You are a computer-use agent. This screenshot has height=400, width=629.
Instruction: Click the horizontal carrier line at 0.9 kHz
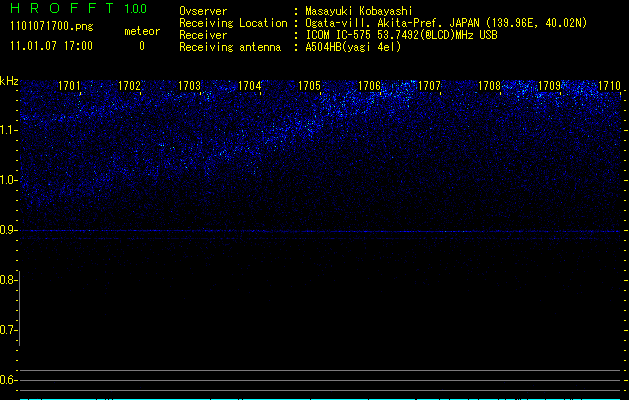tap(320, 231)
